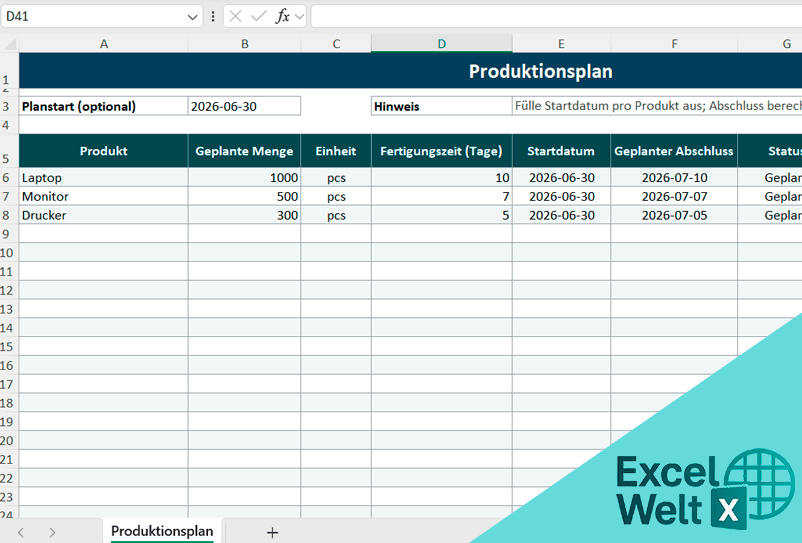Open formula bar options three-dot handle
Screen dimensions: 802x543
213,17
